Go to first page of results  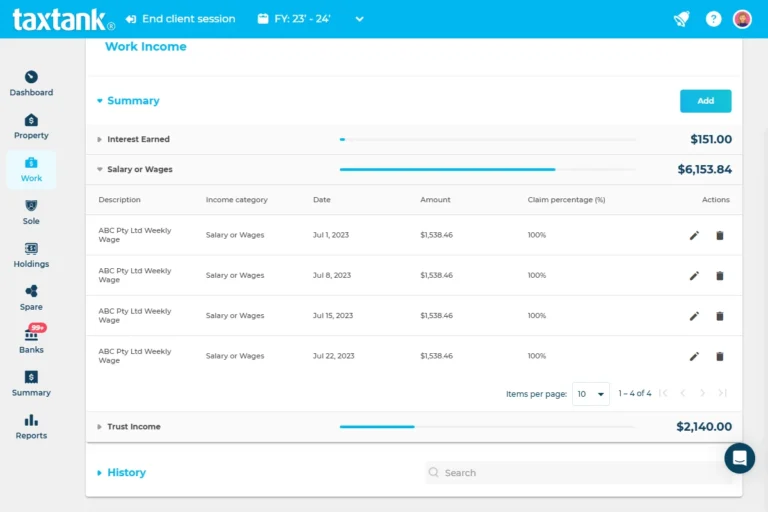point(663,393)
